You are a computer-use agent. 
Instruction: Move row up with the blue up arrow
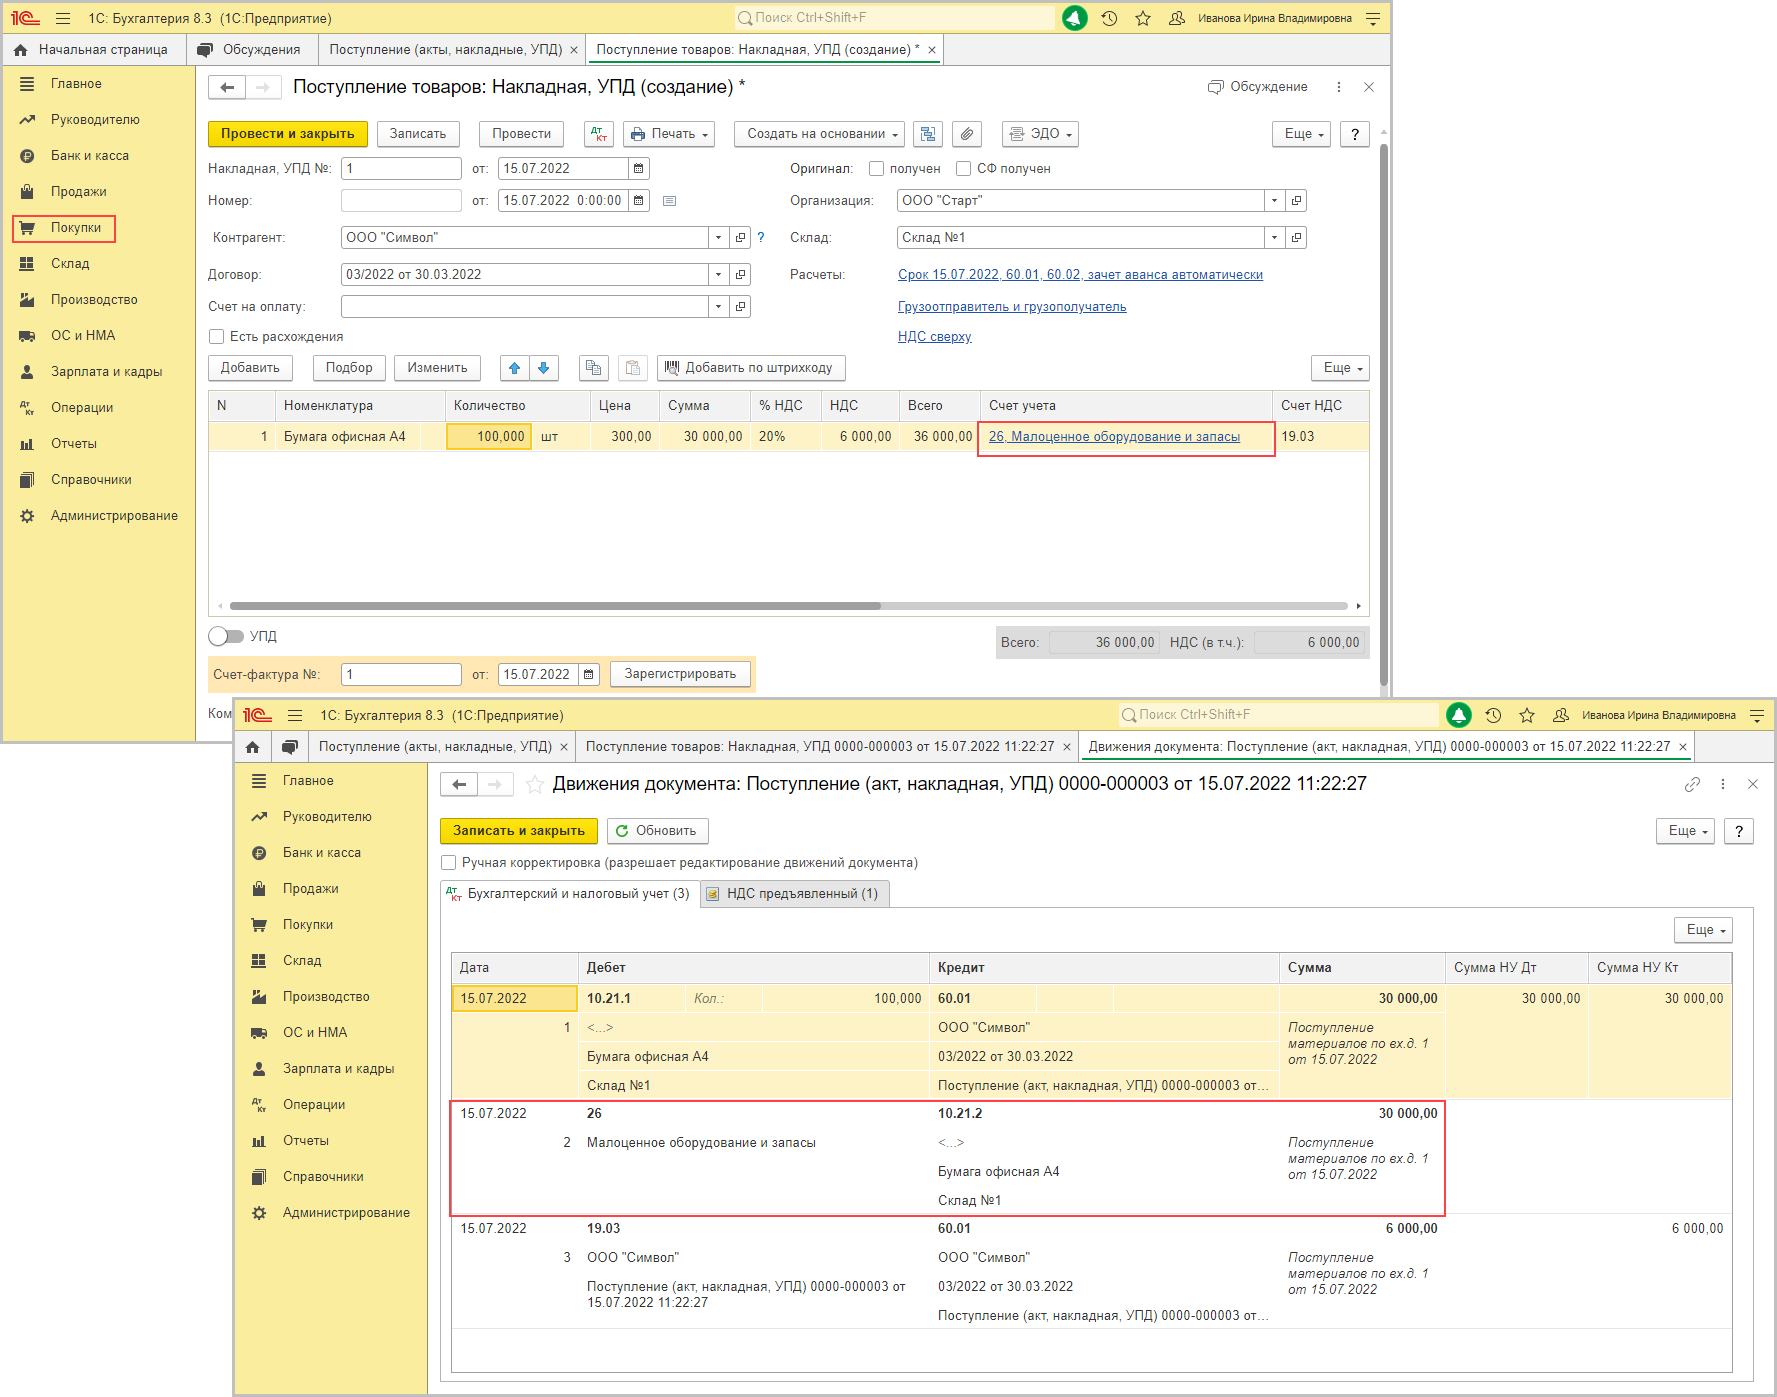click(514, 368)
